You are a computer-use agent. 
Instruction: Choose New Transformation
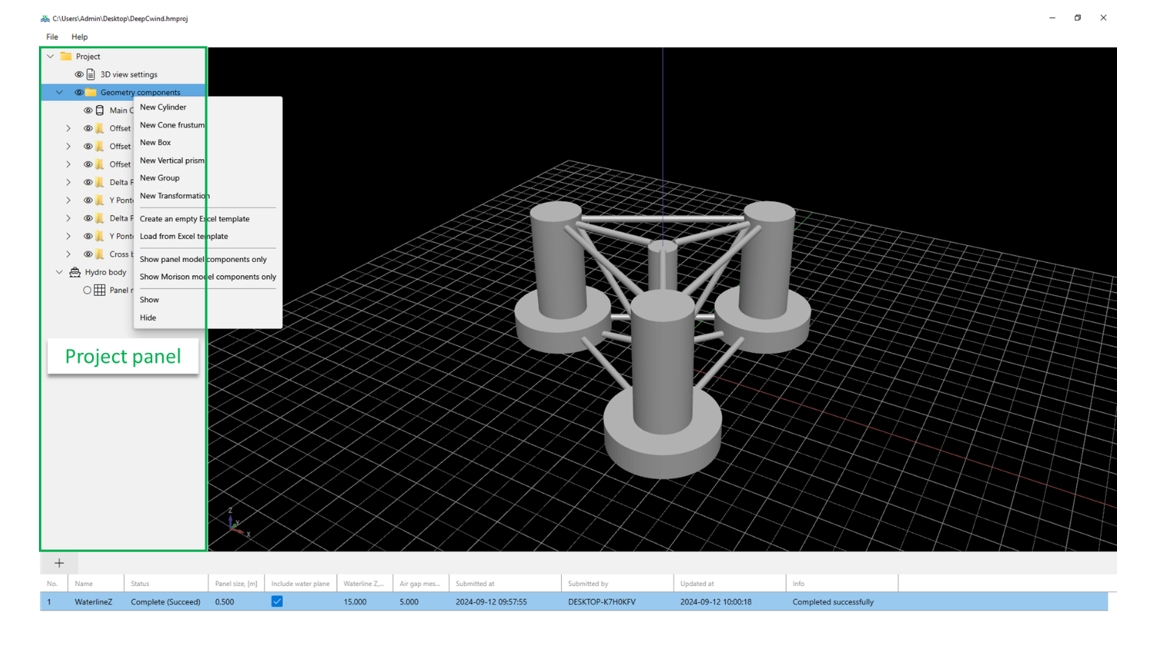tap(175, 196)
